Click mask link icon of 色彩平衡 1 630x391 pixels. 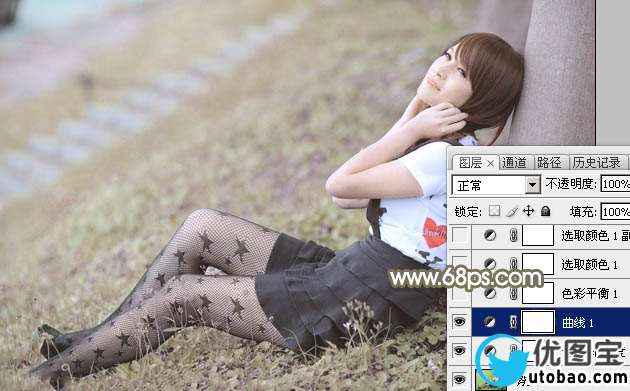point(513,293)
